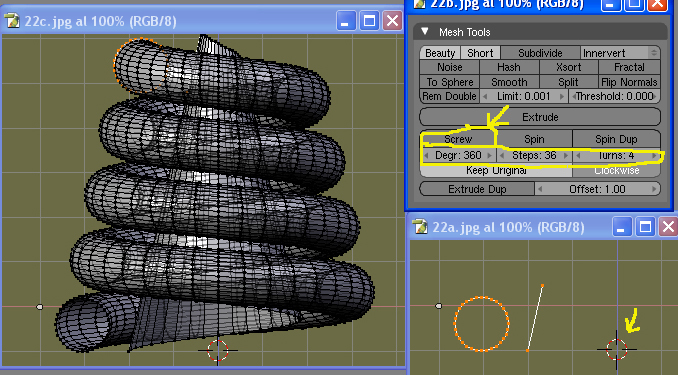The width and height of the screenshot is (678, 375).
Task: Decrease Steps value with left arrow
Action: [x=502, y=155]
